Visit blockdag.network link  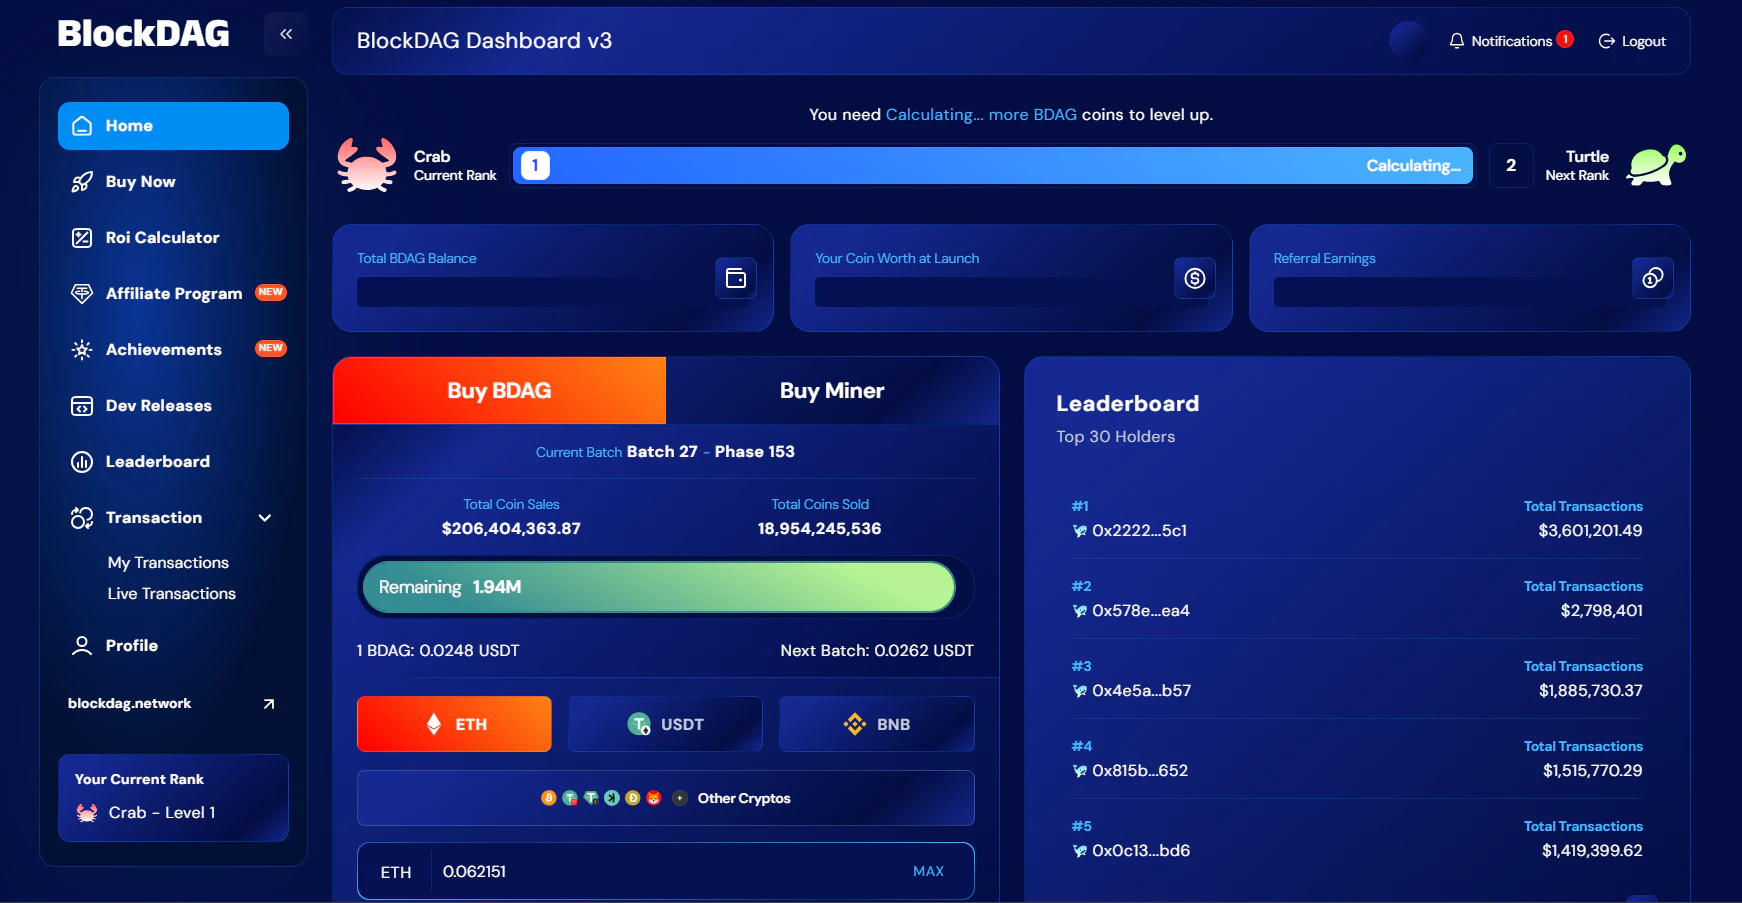click(129, 704)
